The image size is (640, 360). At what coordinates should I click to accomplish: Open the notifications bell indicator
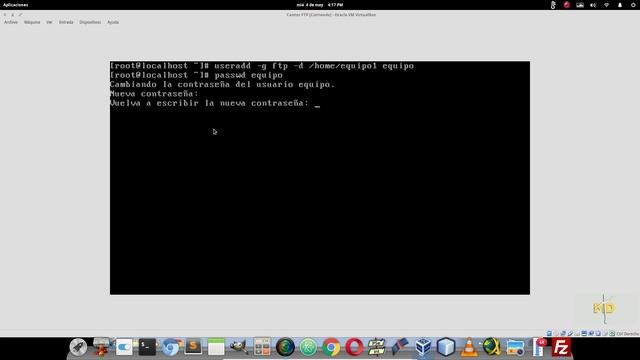click(620, 5)
